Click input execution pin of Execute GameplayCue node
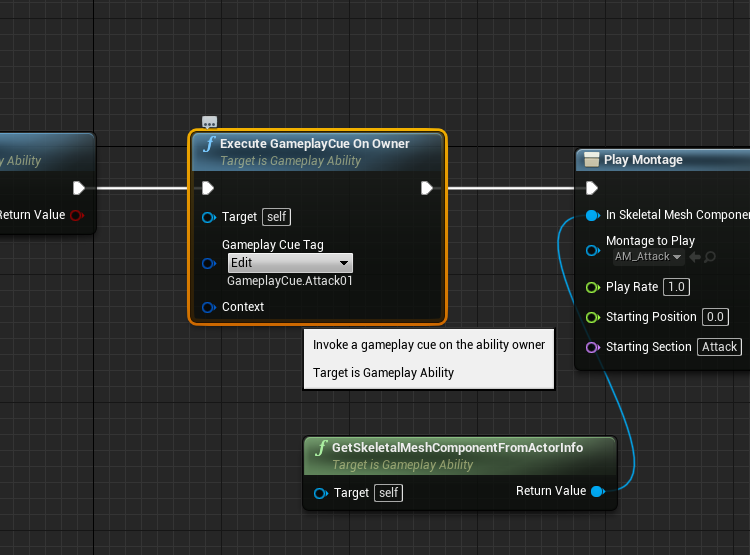 coord(208,188)
